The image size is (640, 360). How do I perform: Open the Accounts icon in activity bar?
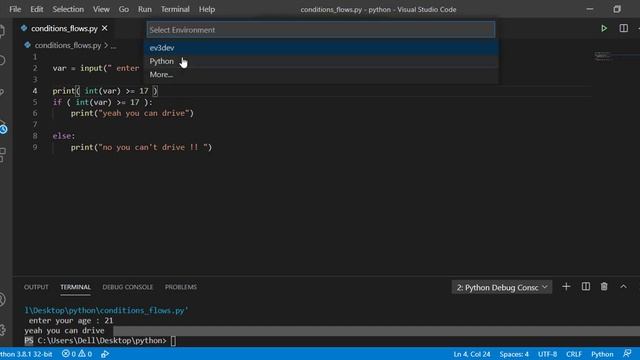2,299
